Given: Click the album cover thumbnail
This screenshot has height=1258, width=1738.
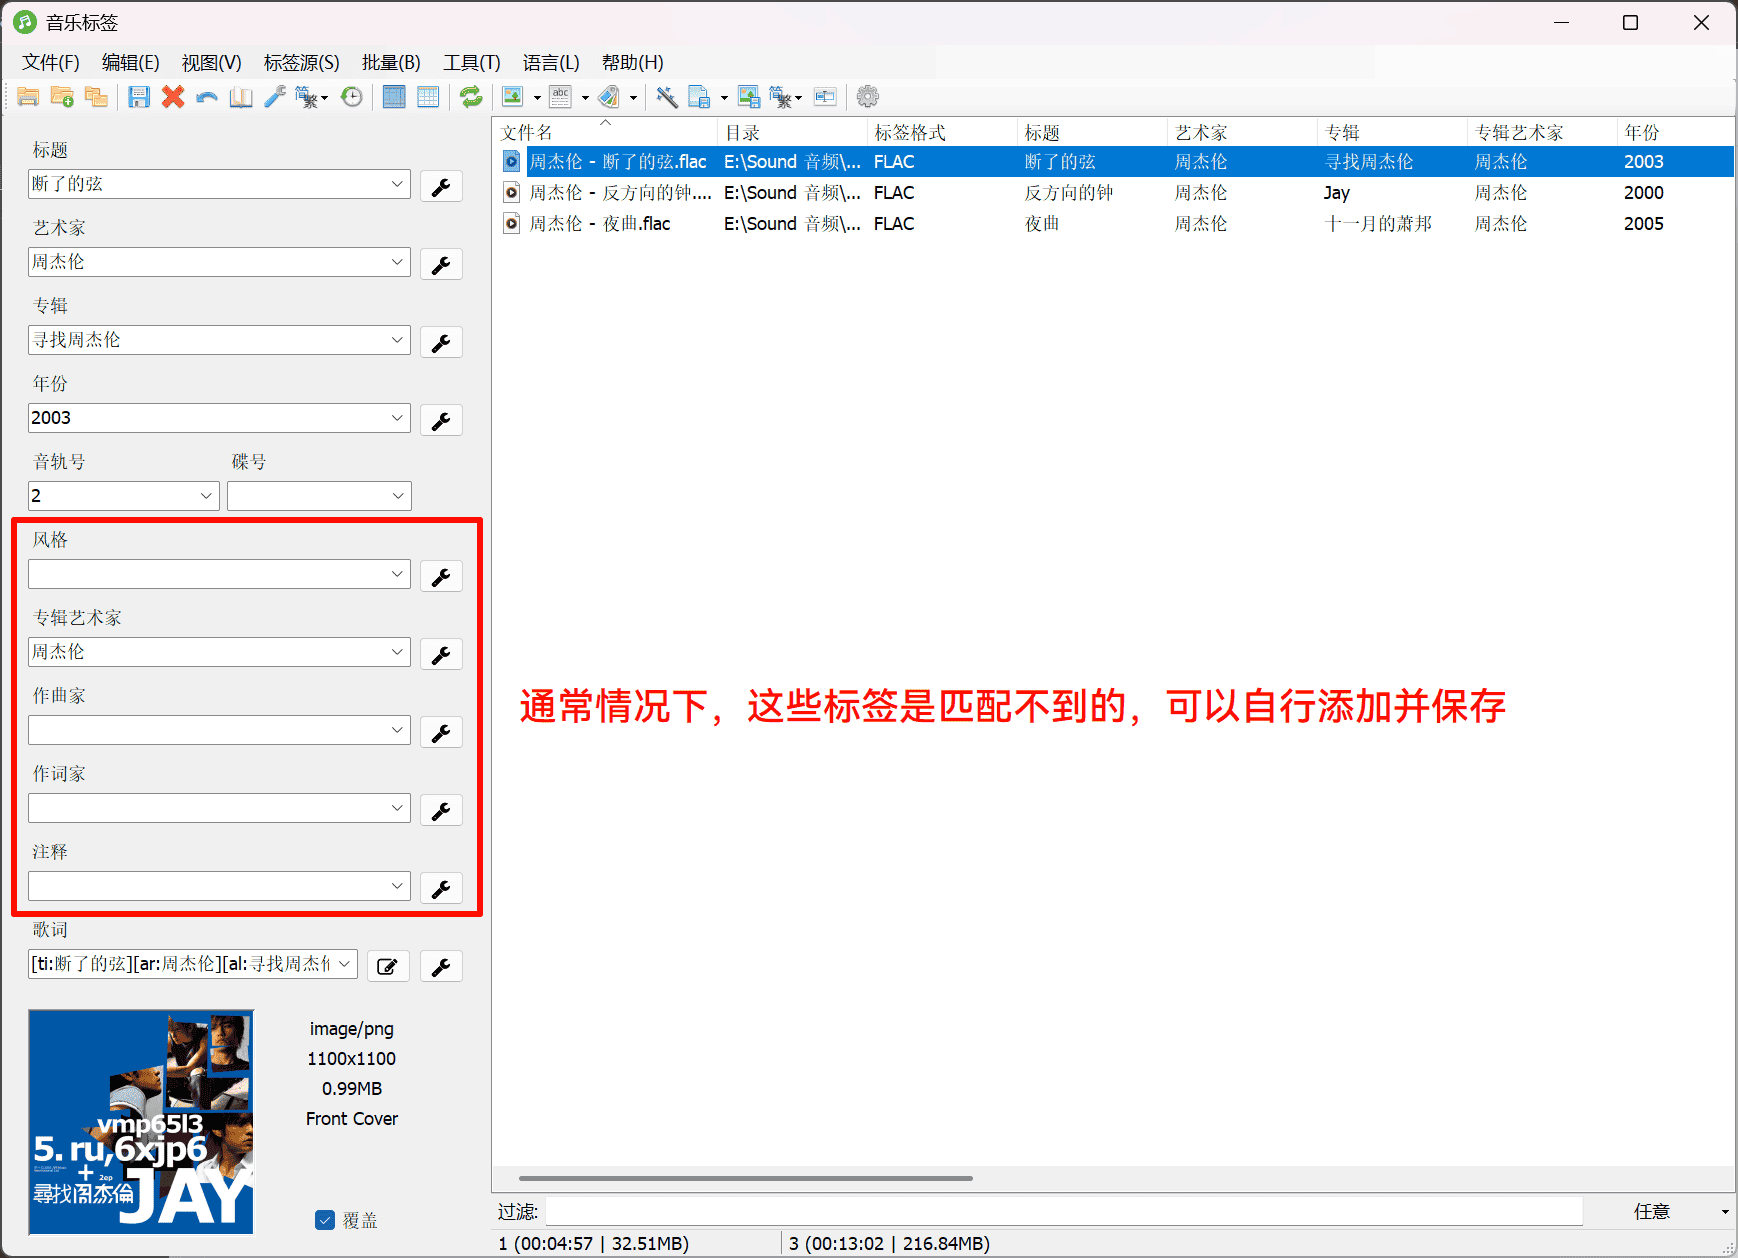Looking at the screenshot, I should 140,1120.
